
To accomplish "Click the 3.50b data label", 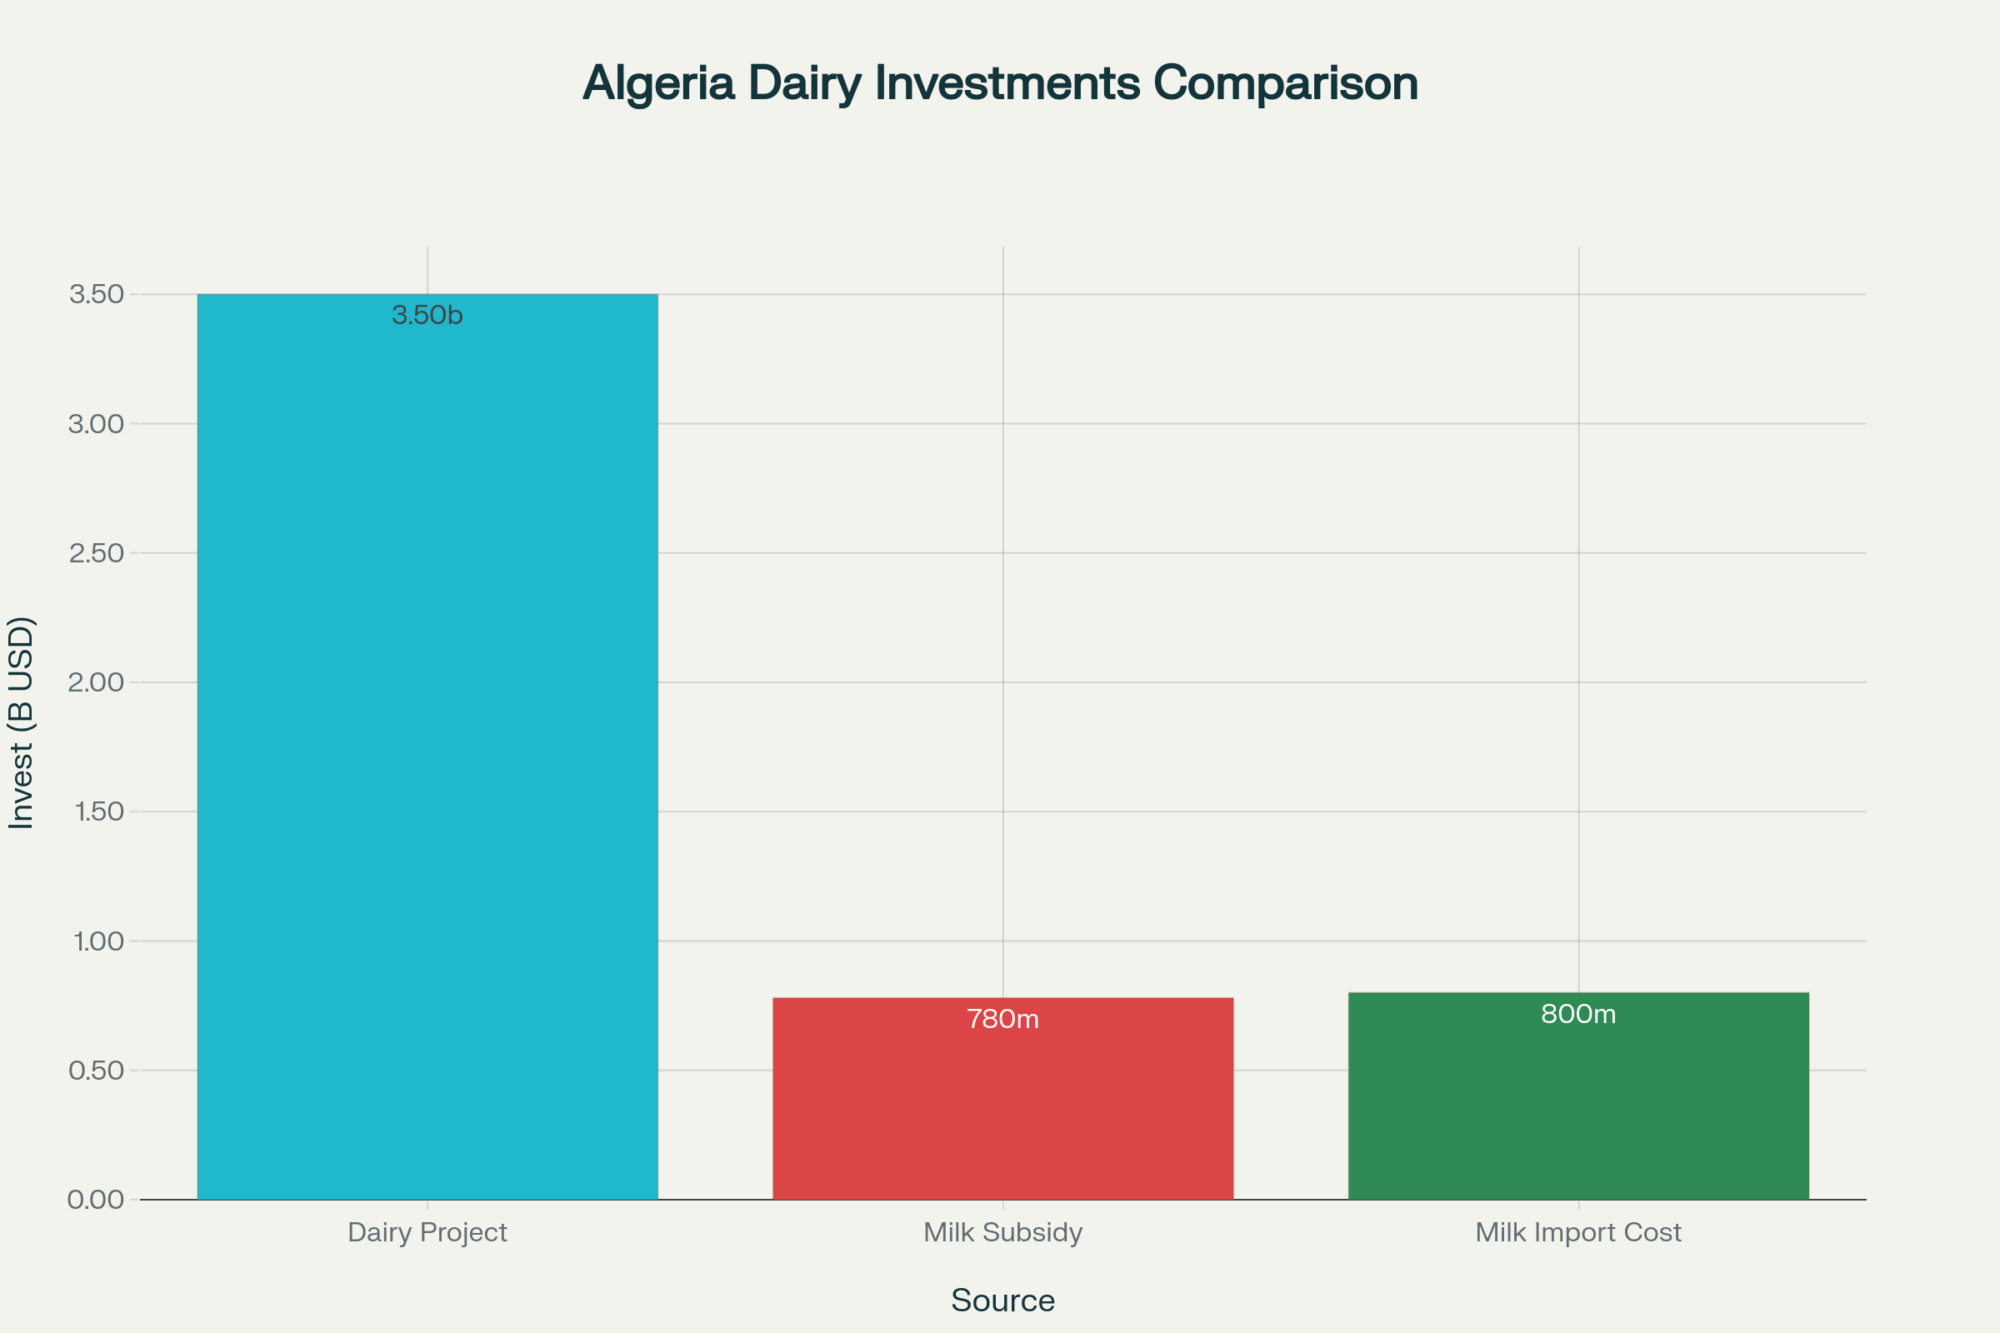I will point(427,316).
